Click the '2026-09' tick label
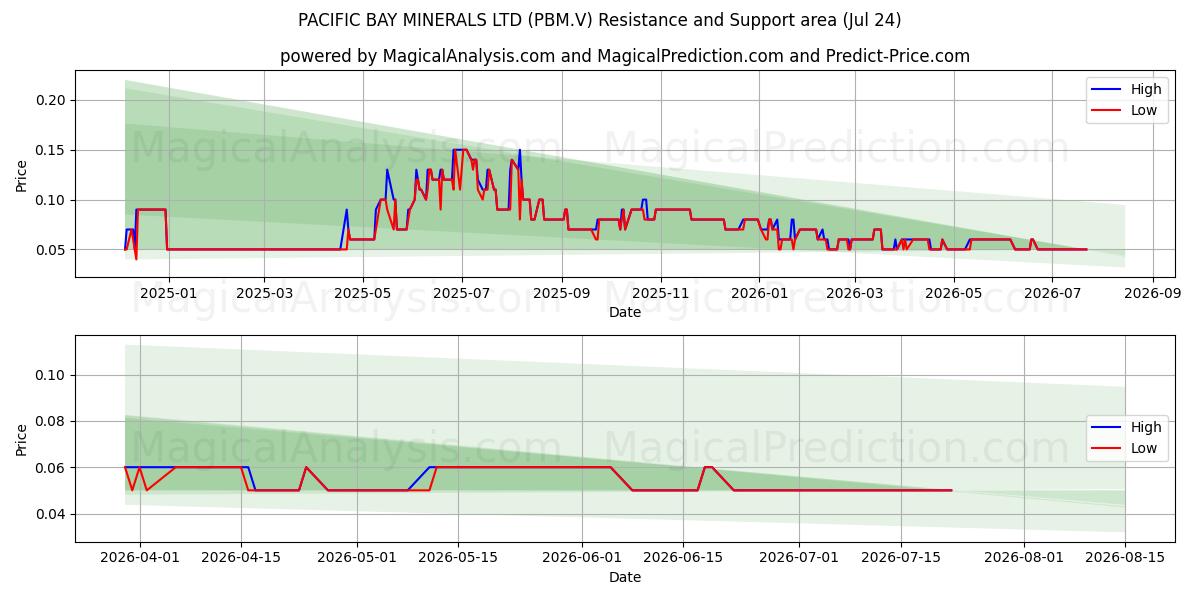The width and height of the screenshot is (1200, 600). (1151, 293)
